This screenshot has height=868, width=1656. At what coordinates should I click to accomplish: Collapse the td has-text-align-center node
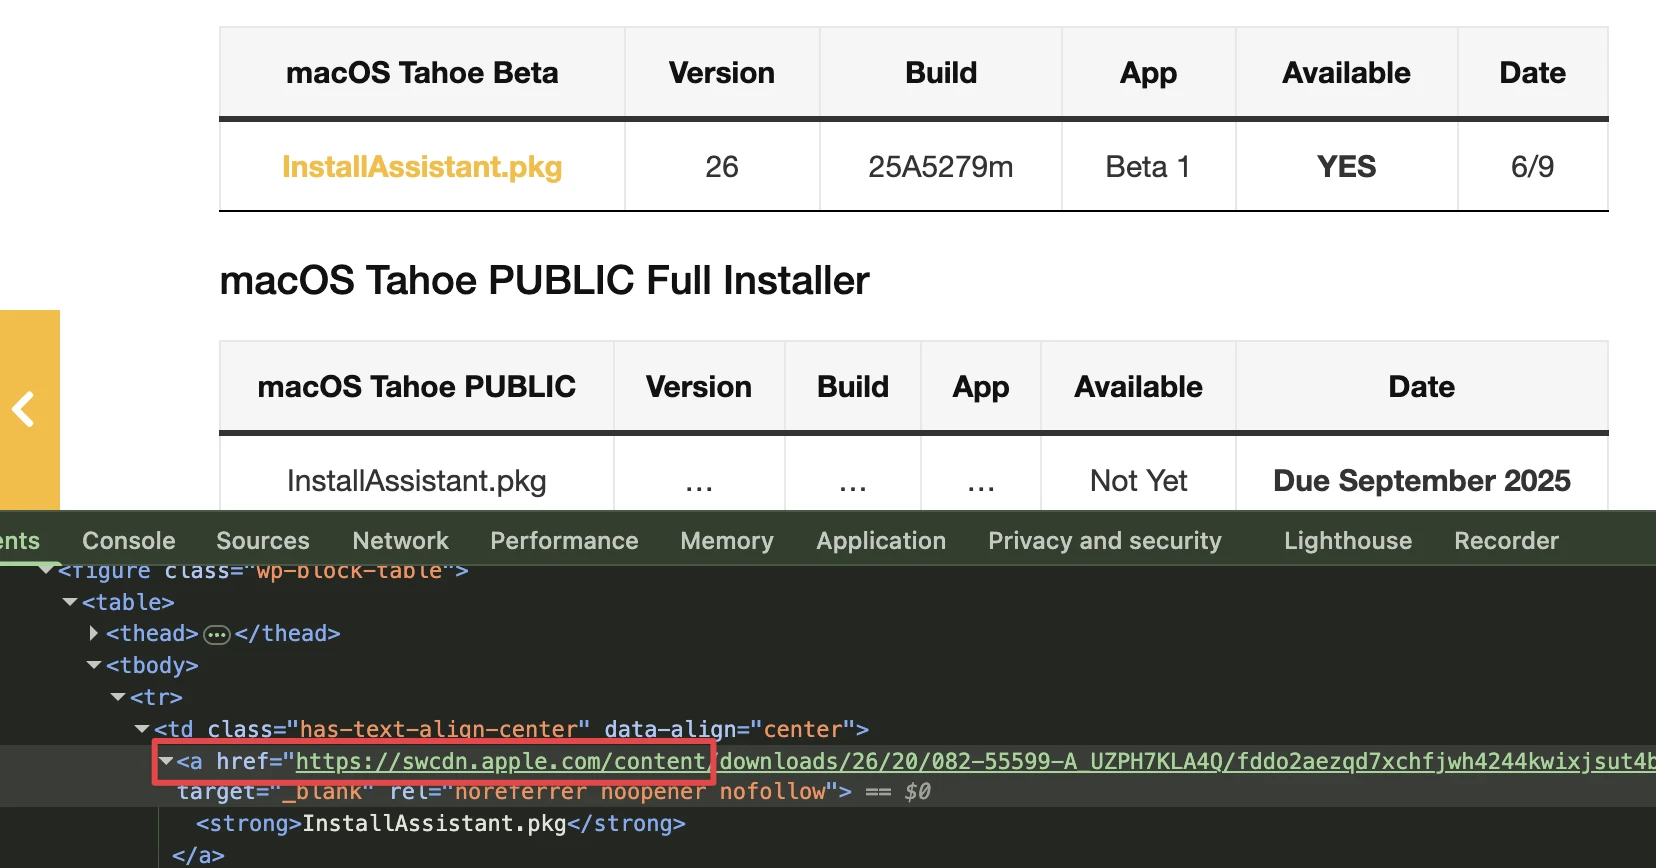click(142, 729)
